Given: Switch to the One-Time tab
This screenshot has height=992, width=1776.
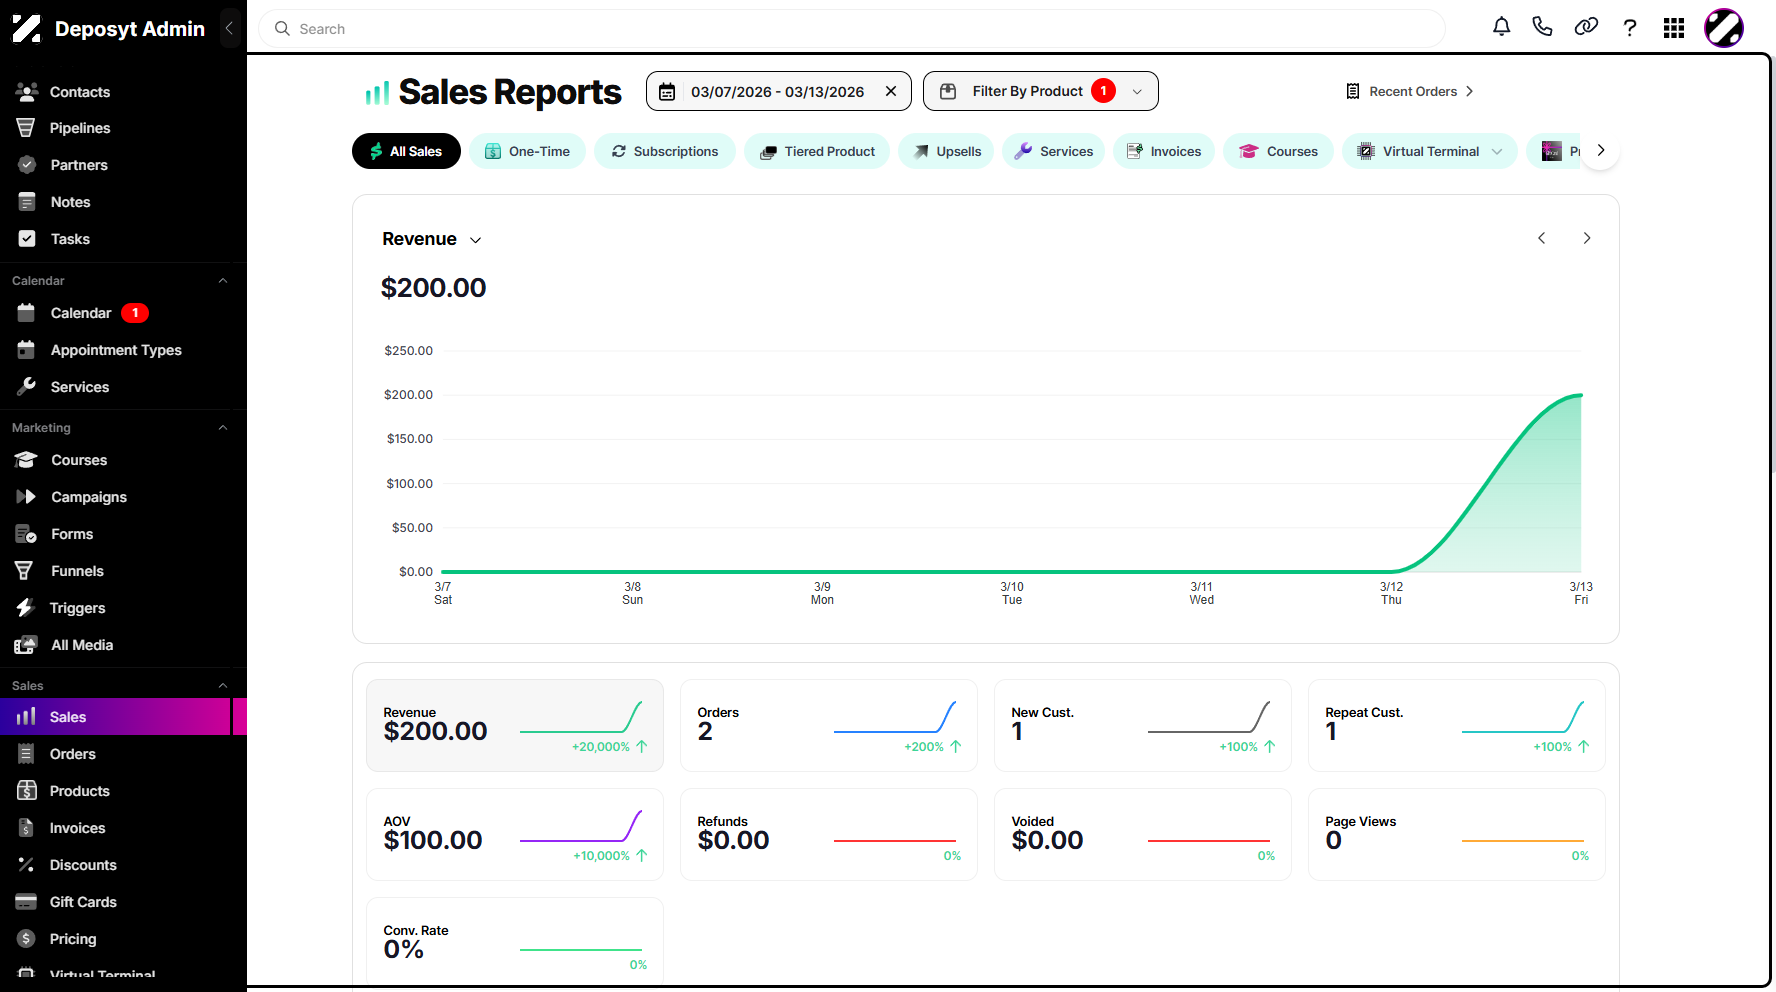Looking at the screenshot, I should [527, 151].
